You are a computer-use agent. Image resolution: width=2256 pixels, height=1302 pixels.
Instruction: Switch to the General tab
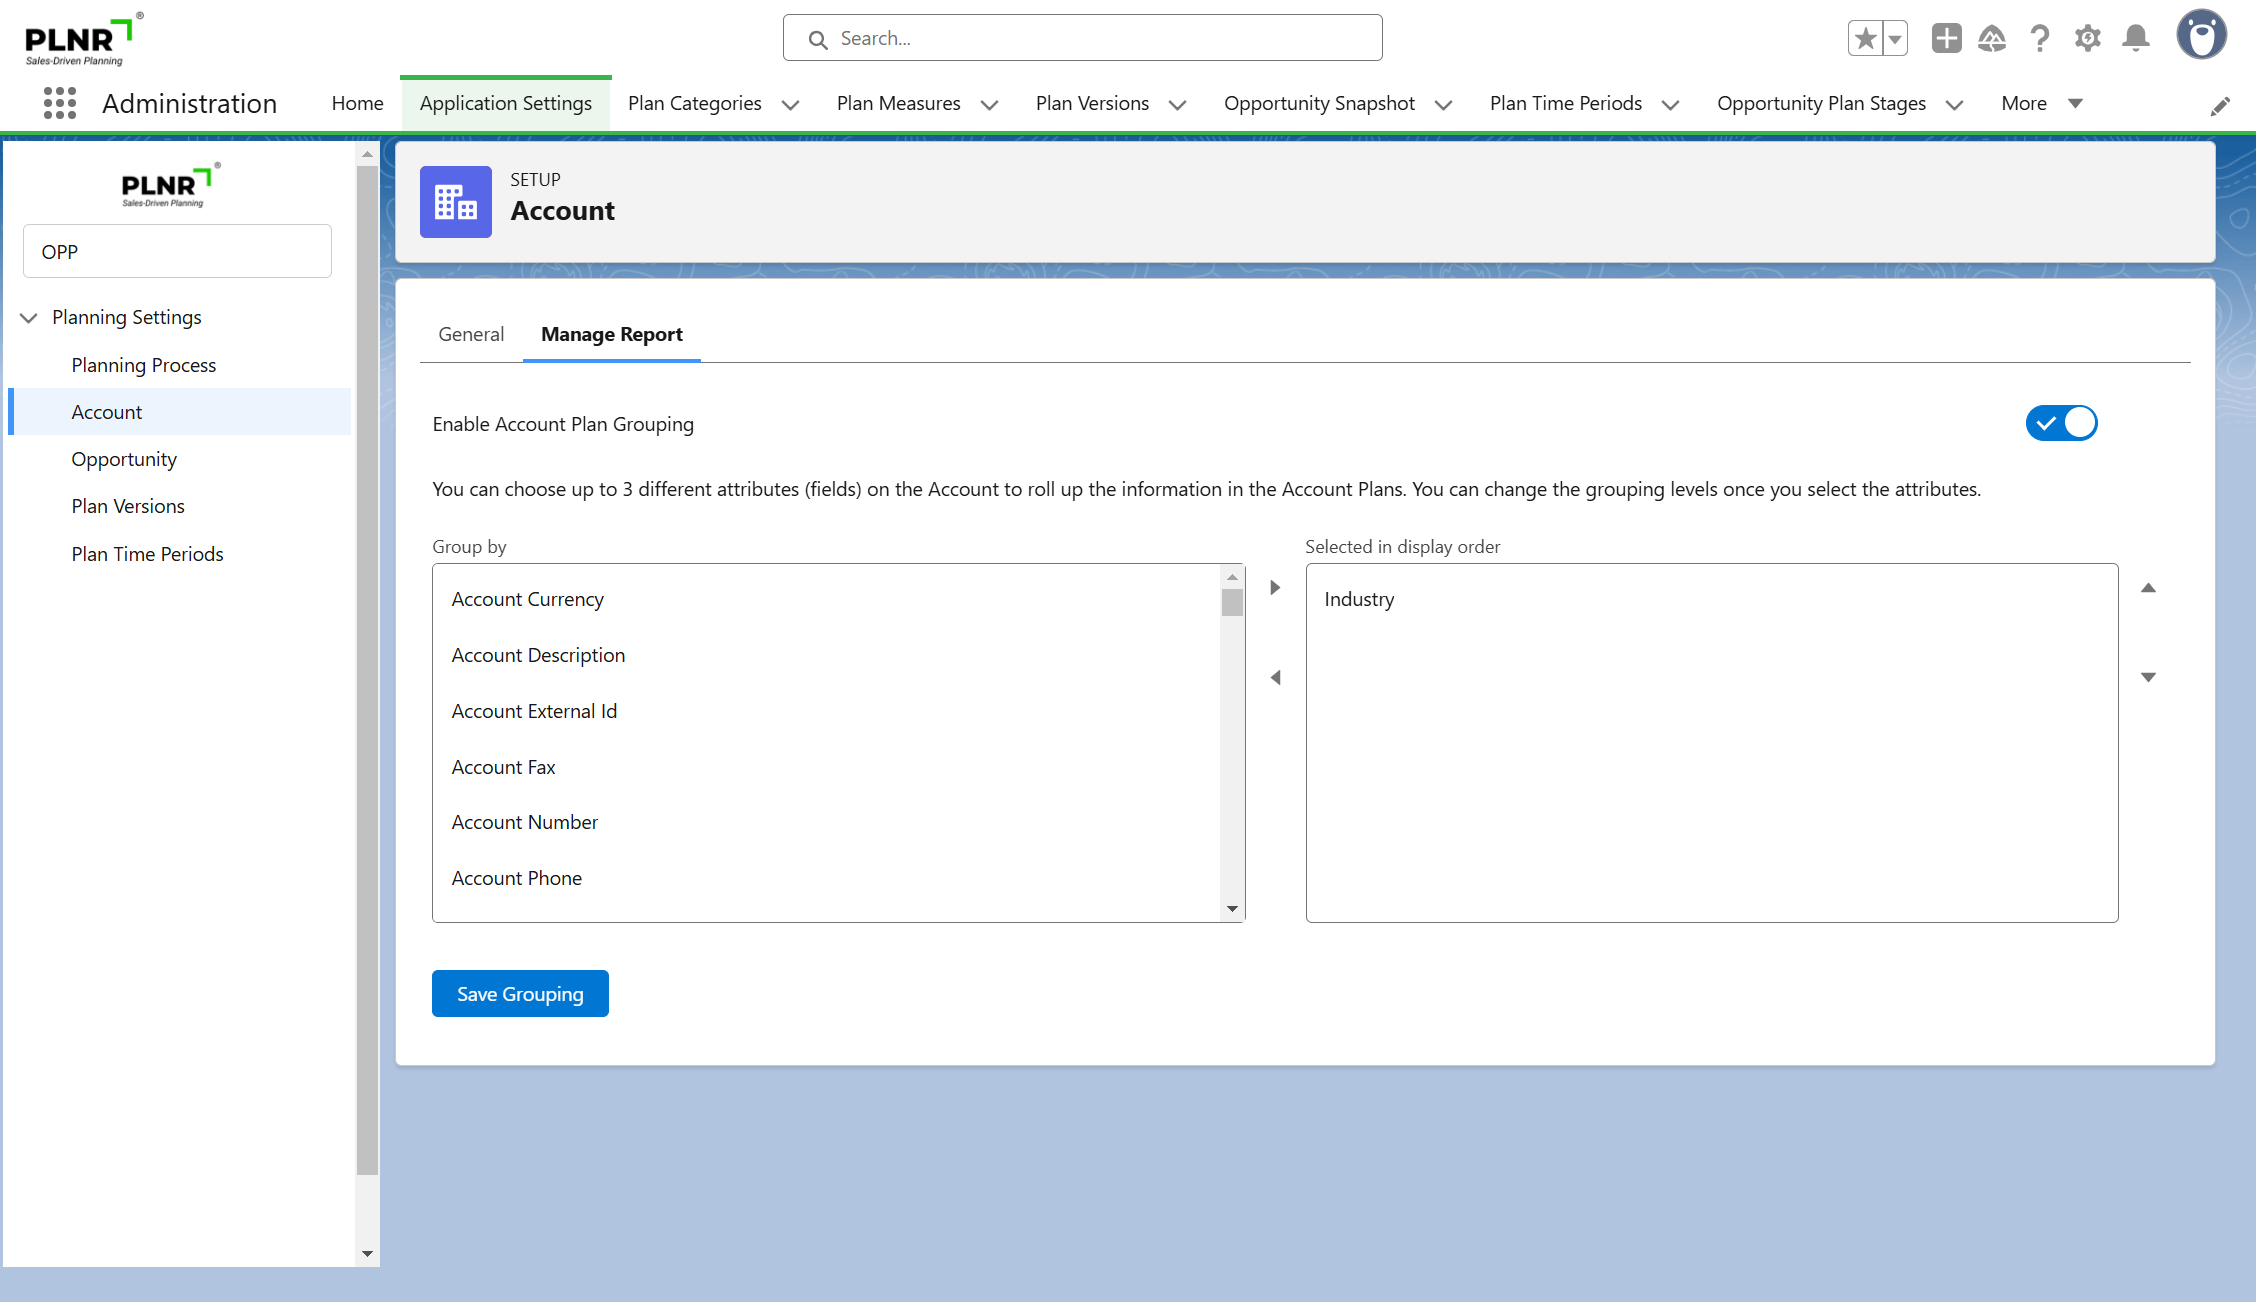471,334
